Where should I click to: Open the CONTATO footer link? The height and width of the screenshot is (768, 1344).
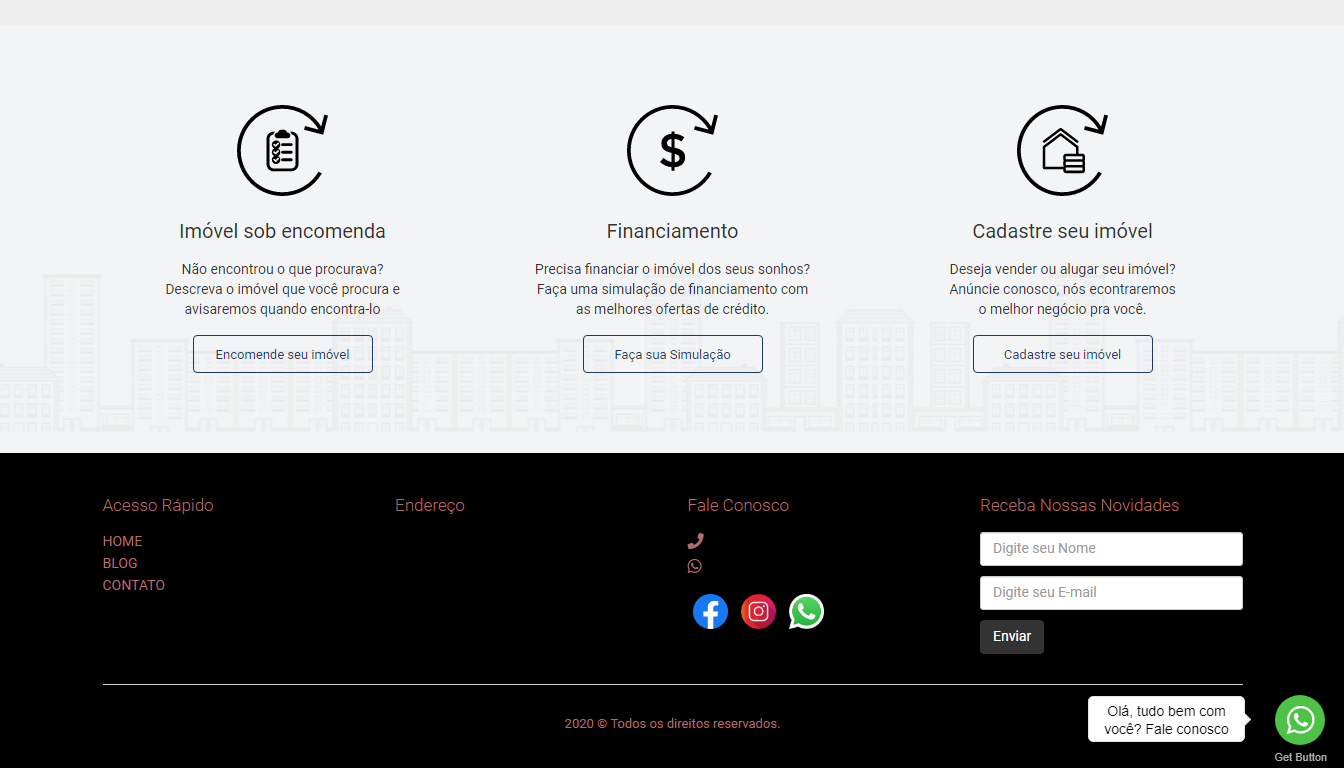pyautogui.click(x=134, y=585)
